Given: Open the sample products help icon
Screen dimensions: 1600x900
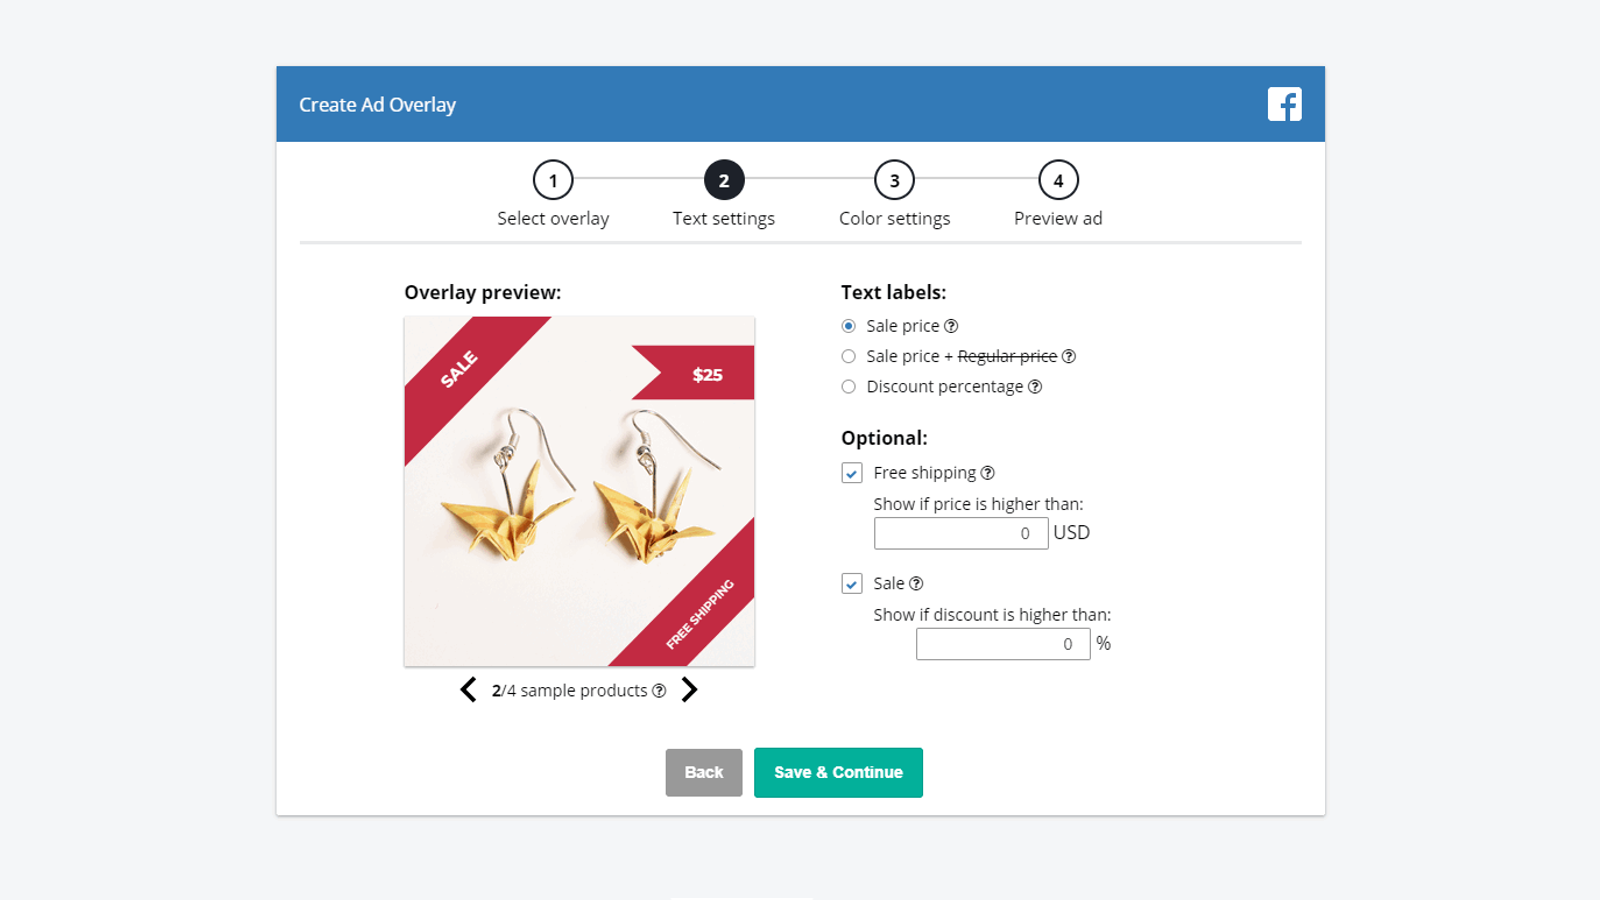Looking at the screenshot, I should click(x=659, y=691).
